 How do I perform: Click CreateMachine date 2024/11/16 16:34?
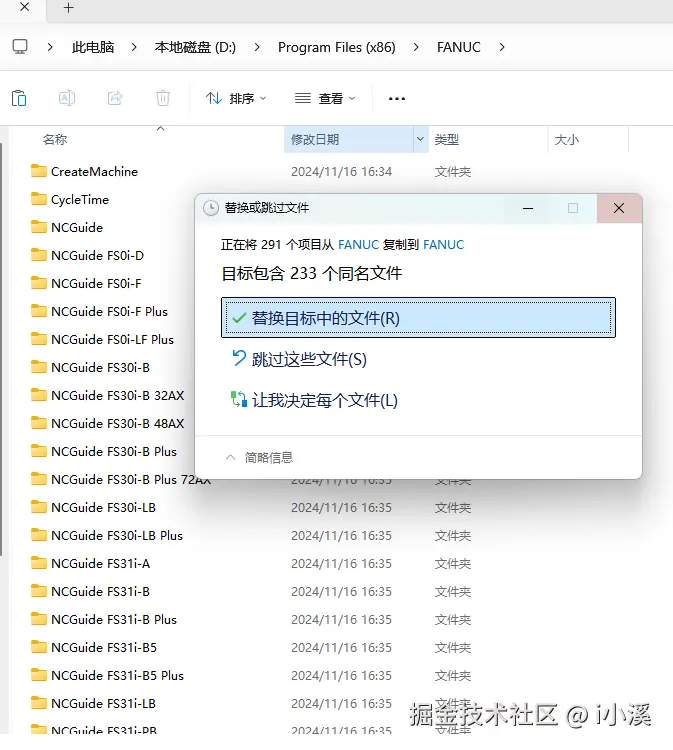342,171
